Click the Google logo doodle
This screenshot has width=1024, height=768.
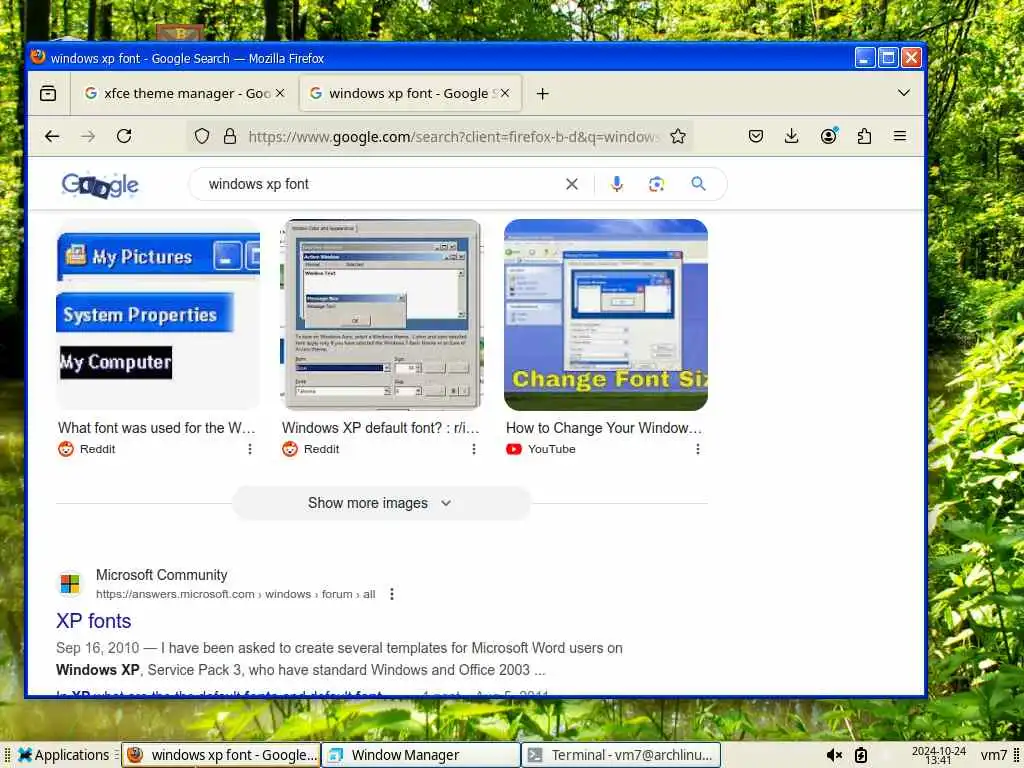click(100, 185)
